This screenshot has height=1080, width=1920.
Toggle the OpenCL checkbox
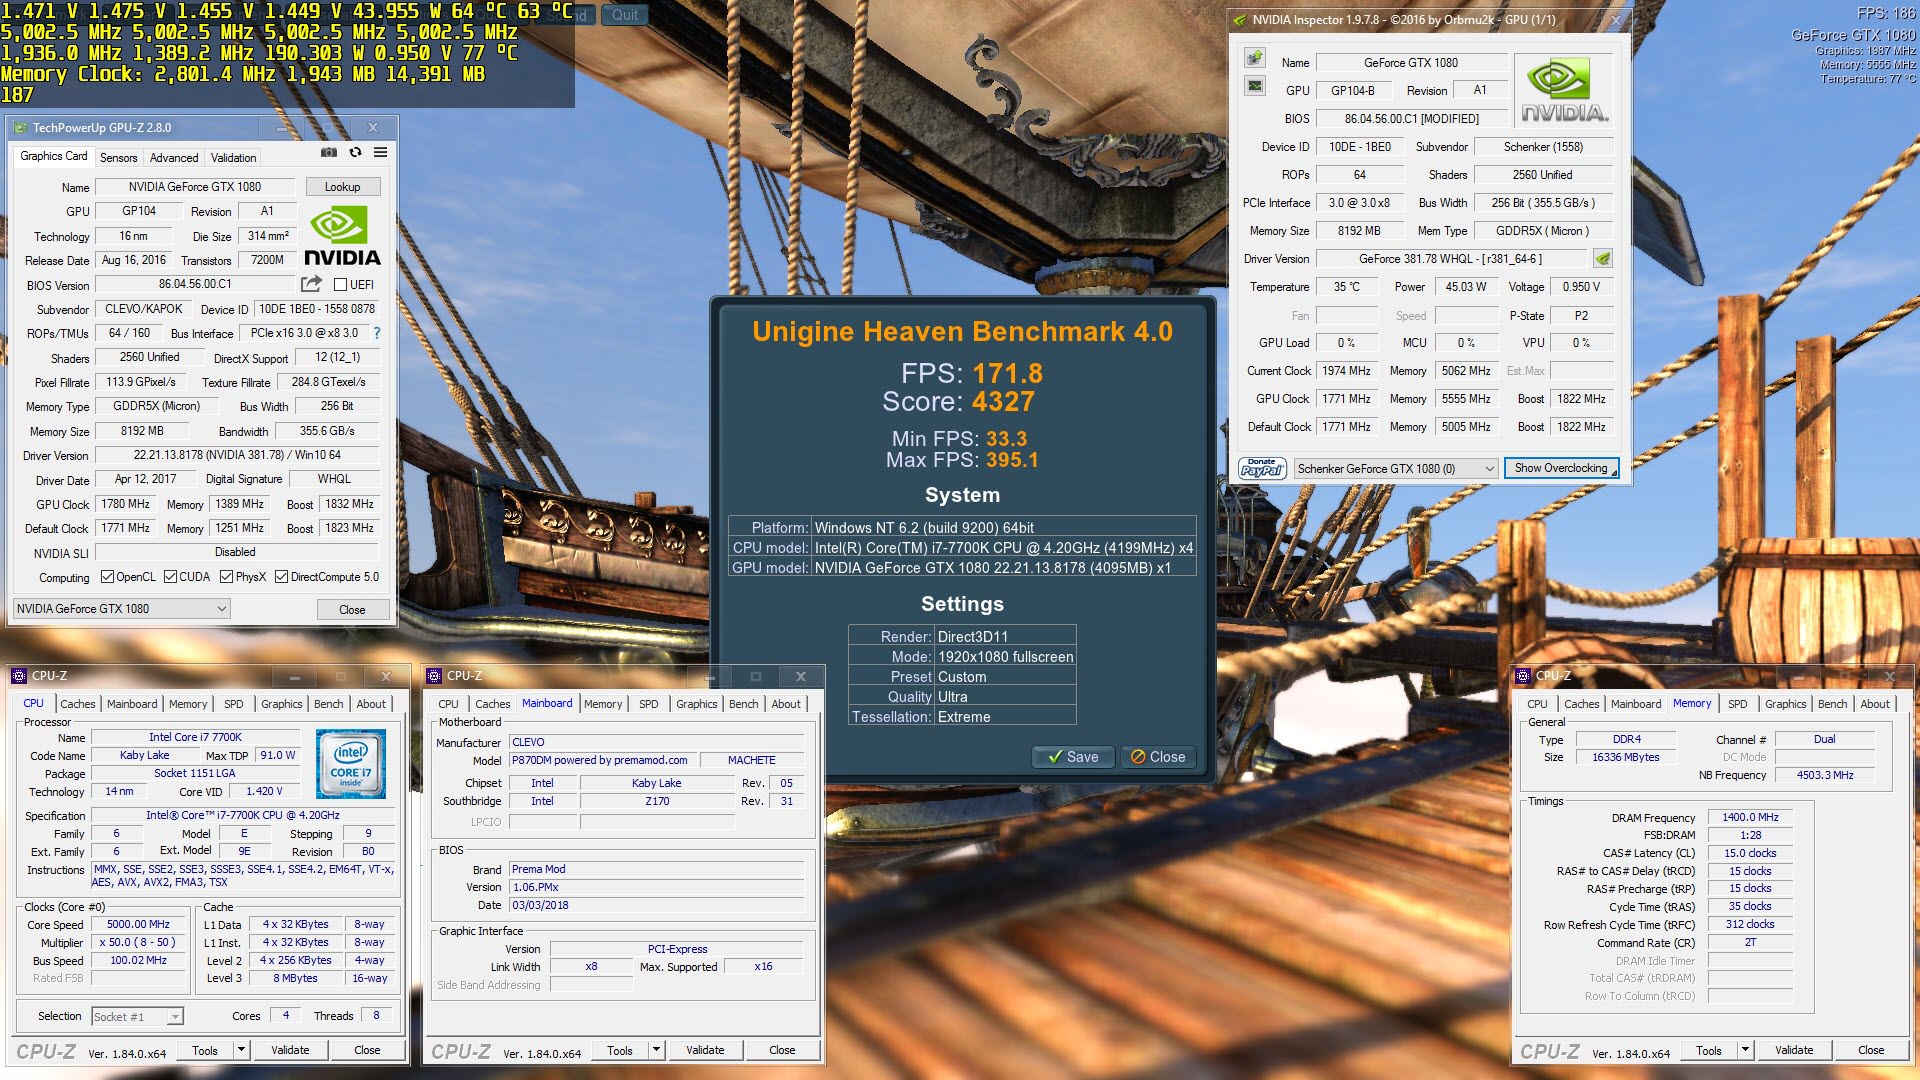tap(108, 577)
